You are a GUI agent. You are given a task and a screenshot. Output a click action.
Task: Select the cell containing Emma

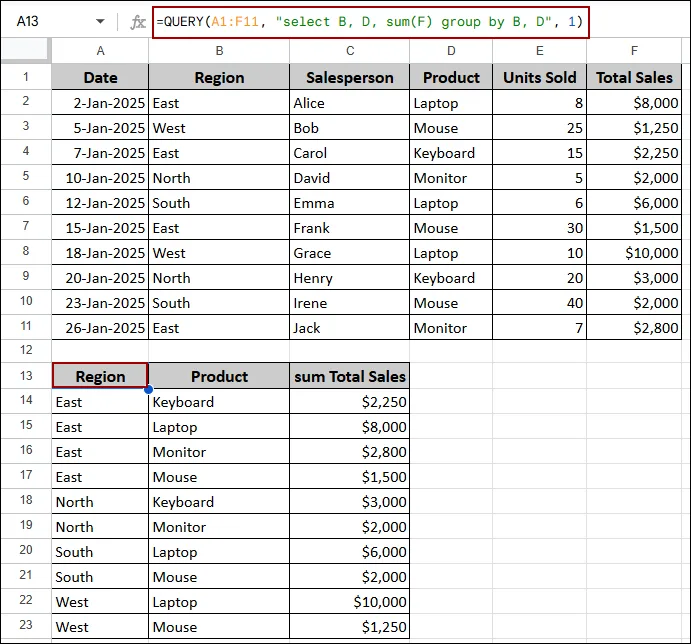(x=350, y=203)
